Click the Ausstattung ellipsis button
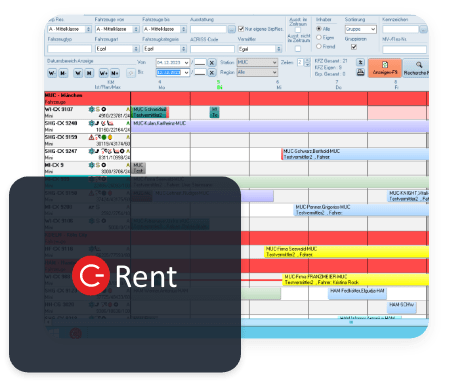 (232, 29)
